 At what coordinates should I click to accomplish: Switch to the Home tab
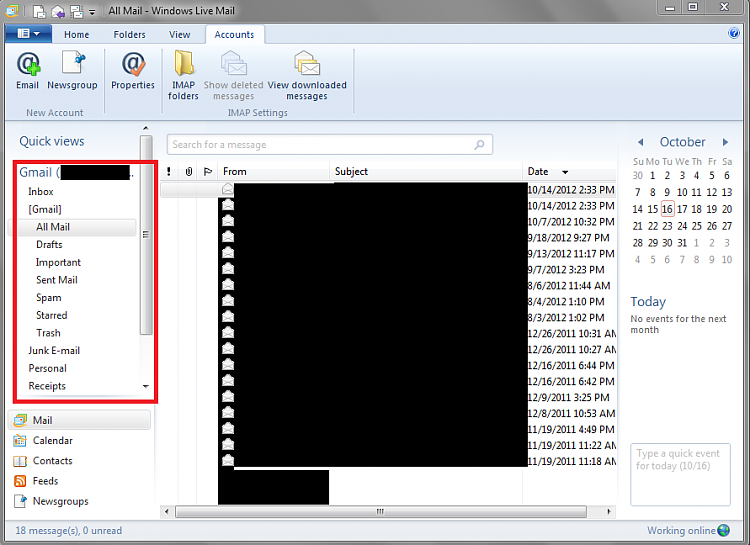coord(77,34)
